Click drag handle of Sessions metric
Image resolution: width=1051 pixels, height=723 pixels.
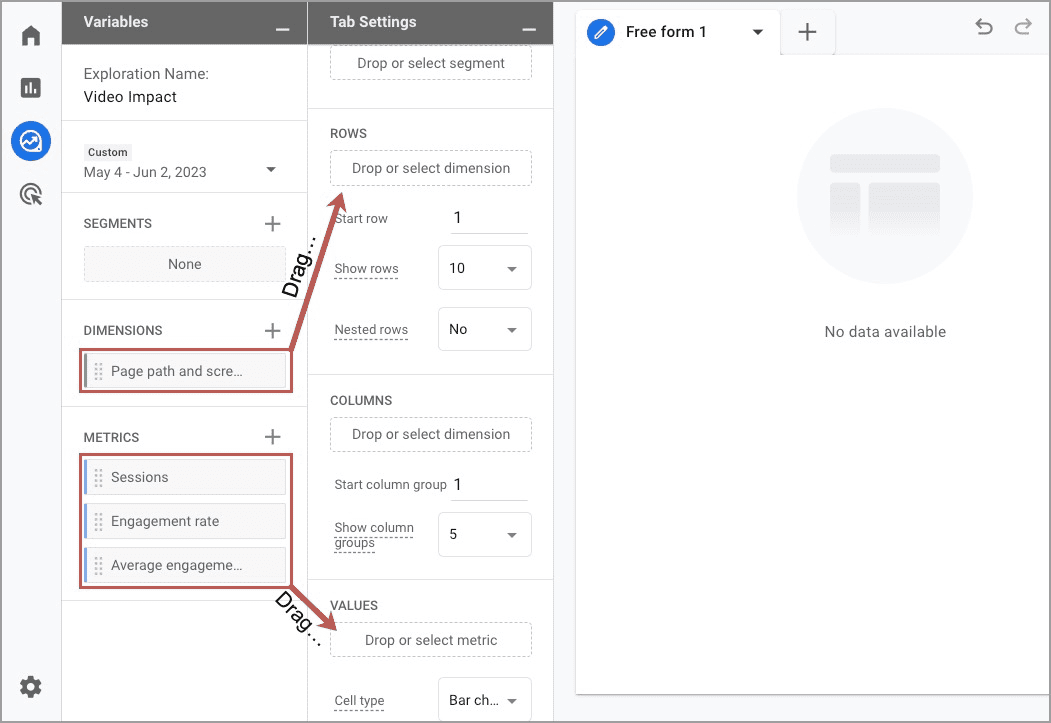pyautogui.click(x=99, y=477)
